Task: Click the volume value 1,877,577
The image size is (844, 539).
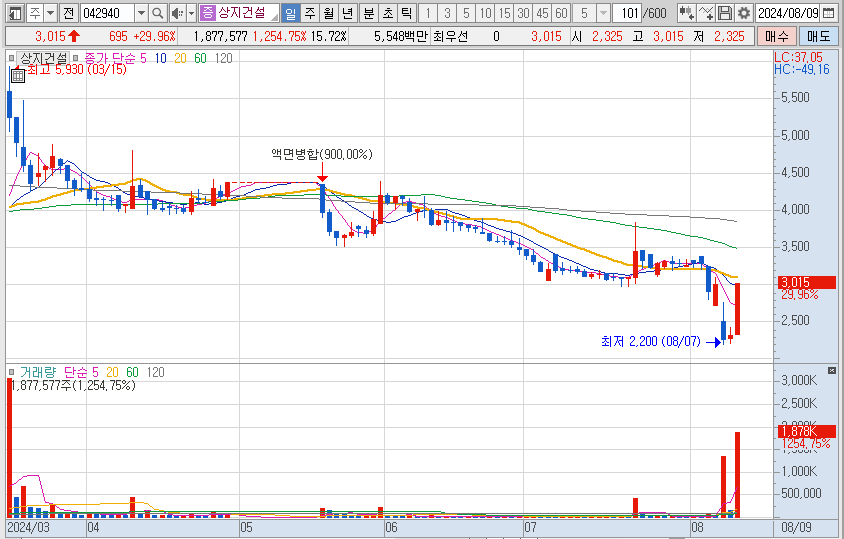Action: click(220, 37)
